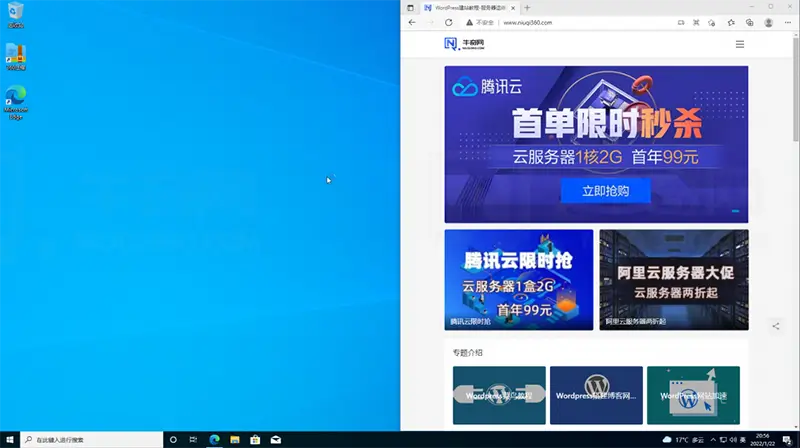This screenshot has height=448, width=800.
Task: Open the website hamburger menu
Action: (x=740, y=44)
